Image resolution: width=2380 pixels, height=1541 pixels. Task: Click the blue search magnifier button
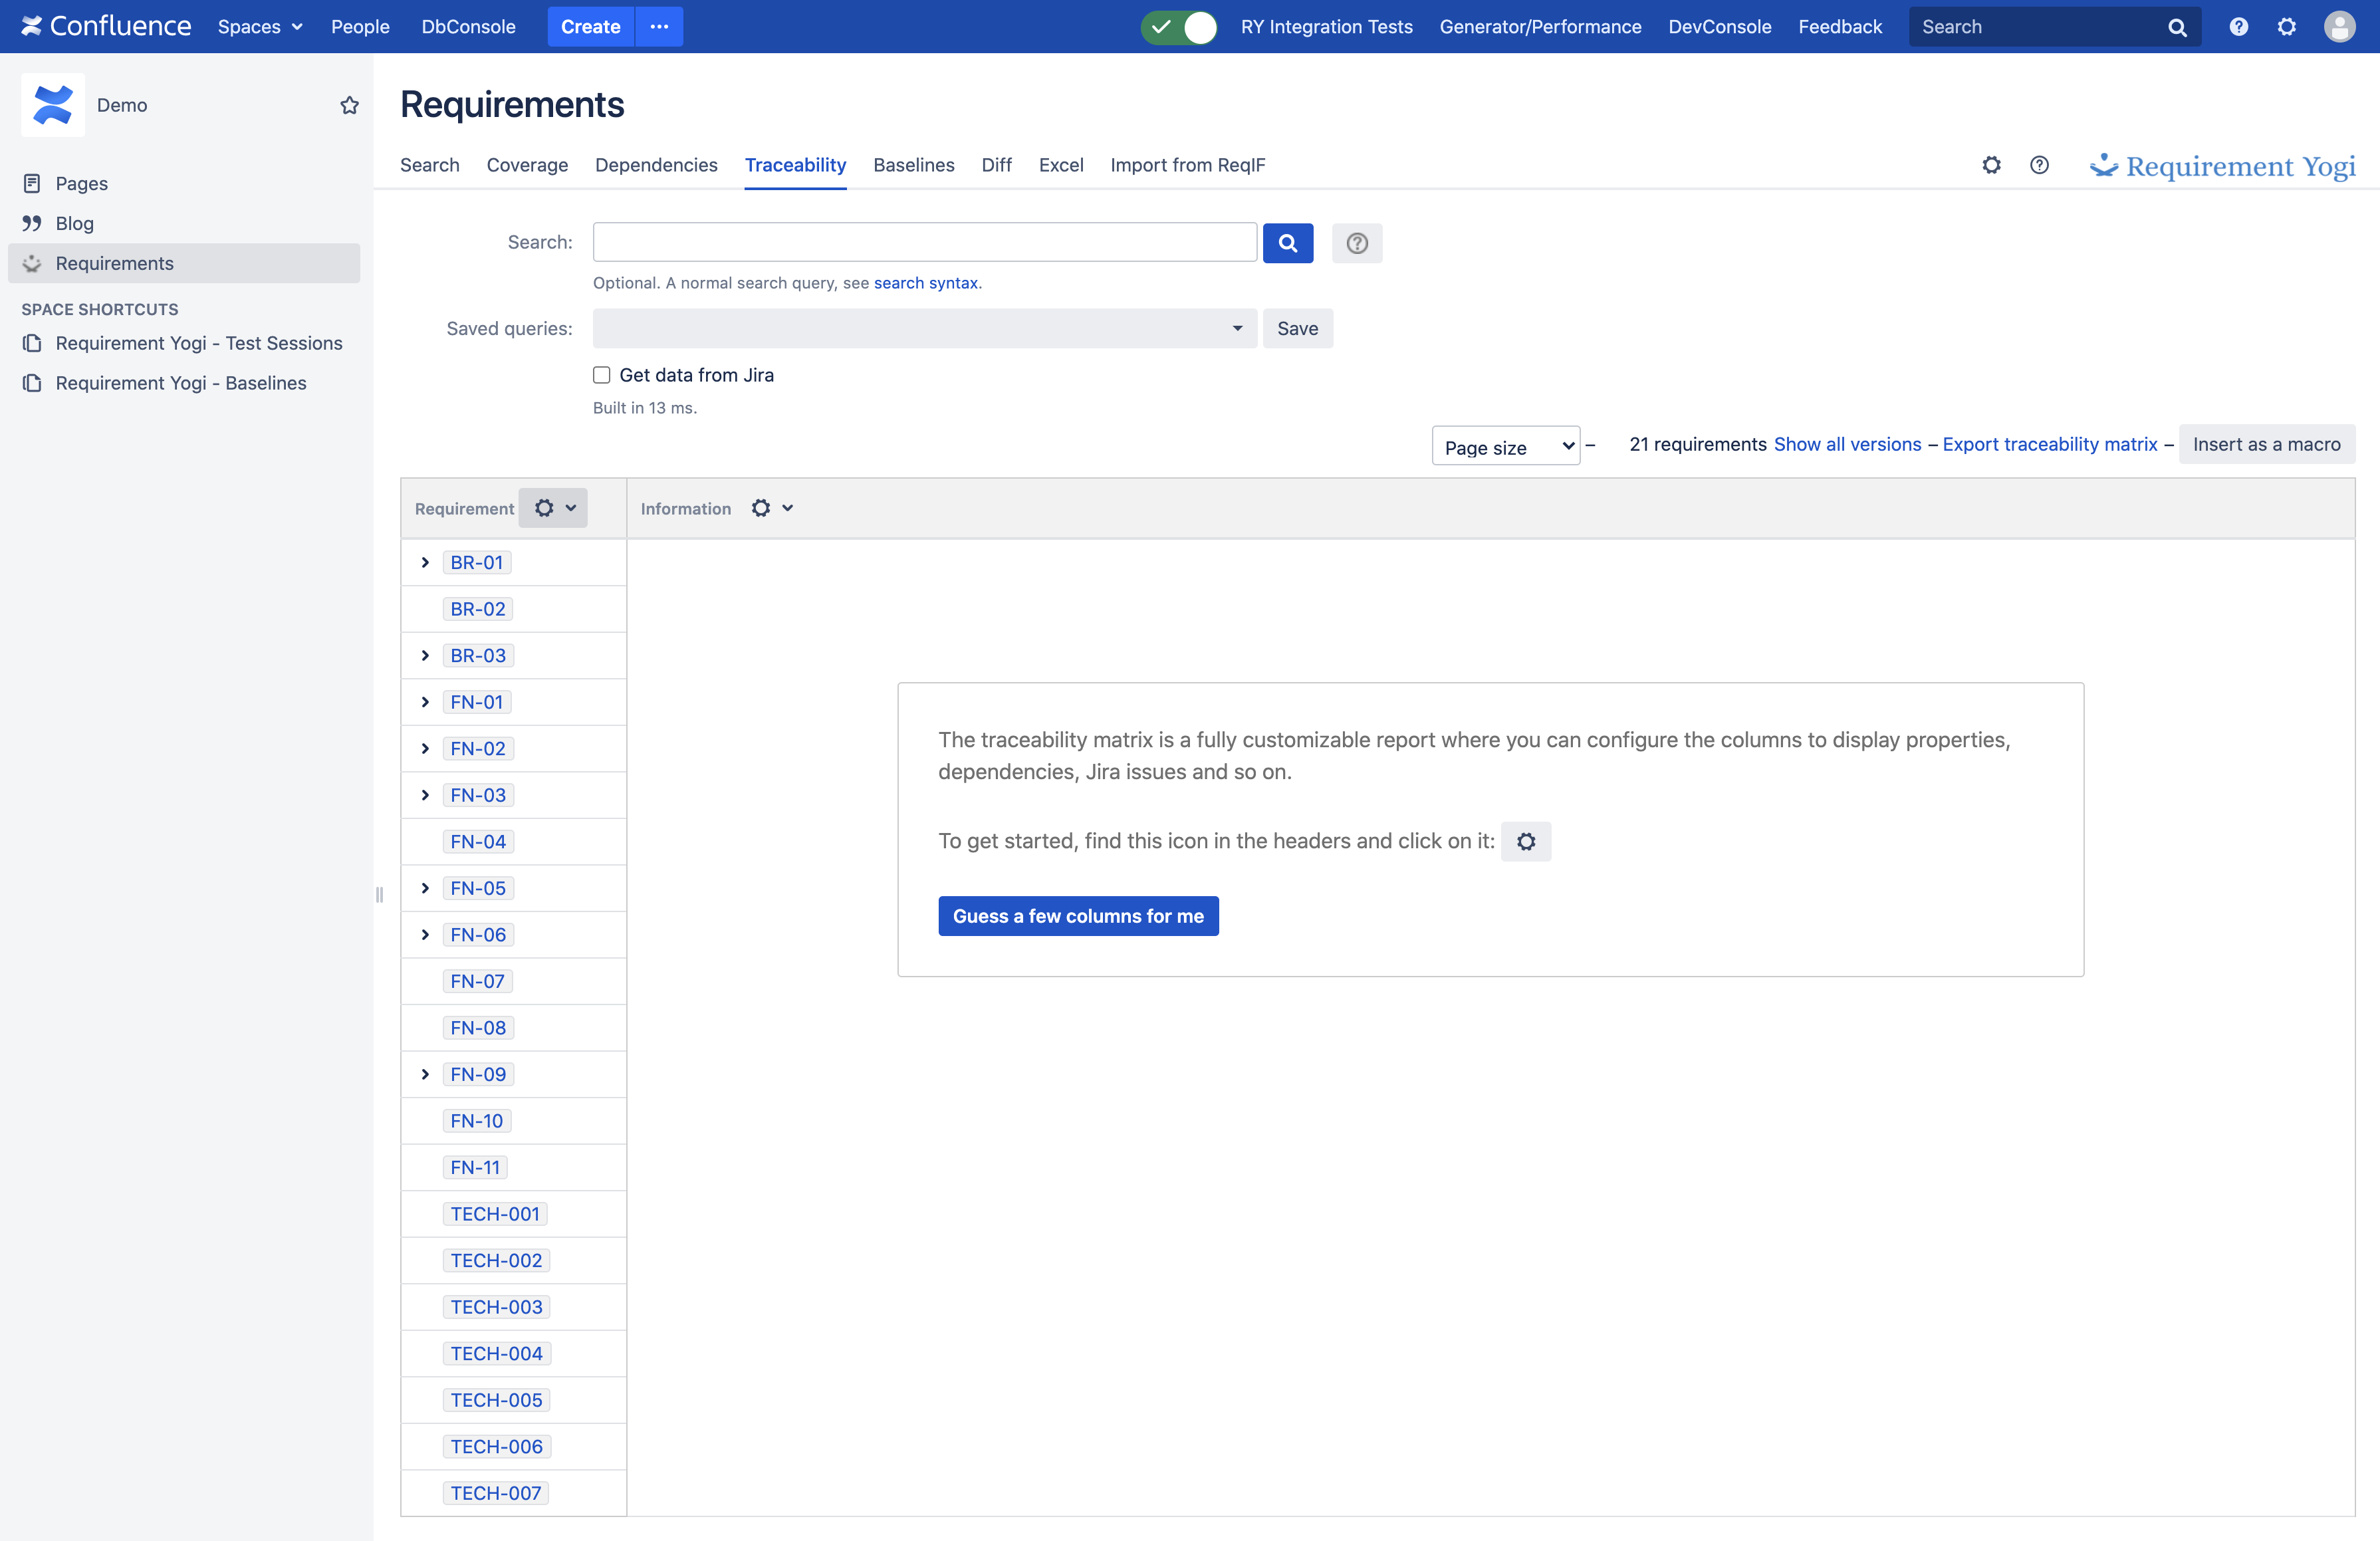[x=1287, y=243]
